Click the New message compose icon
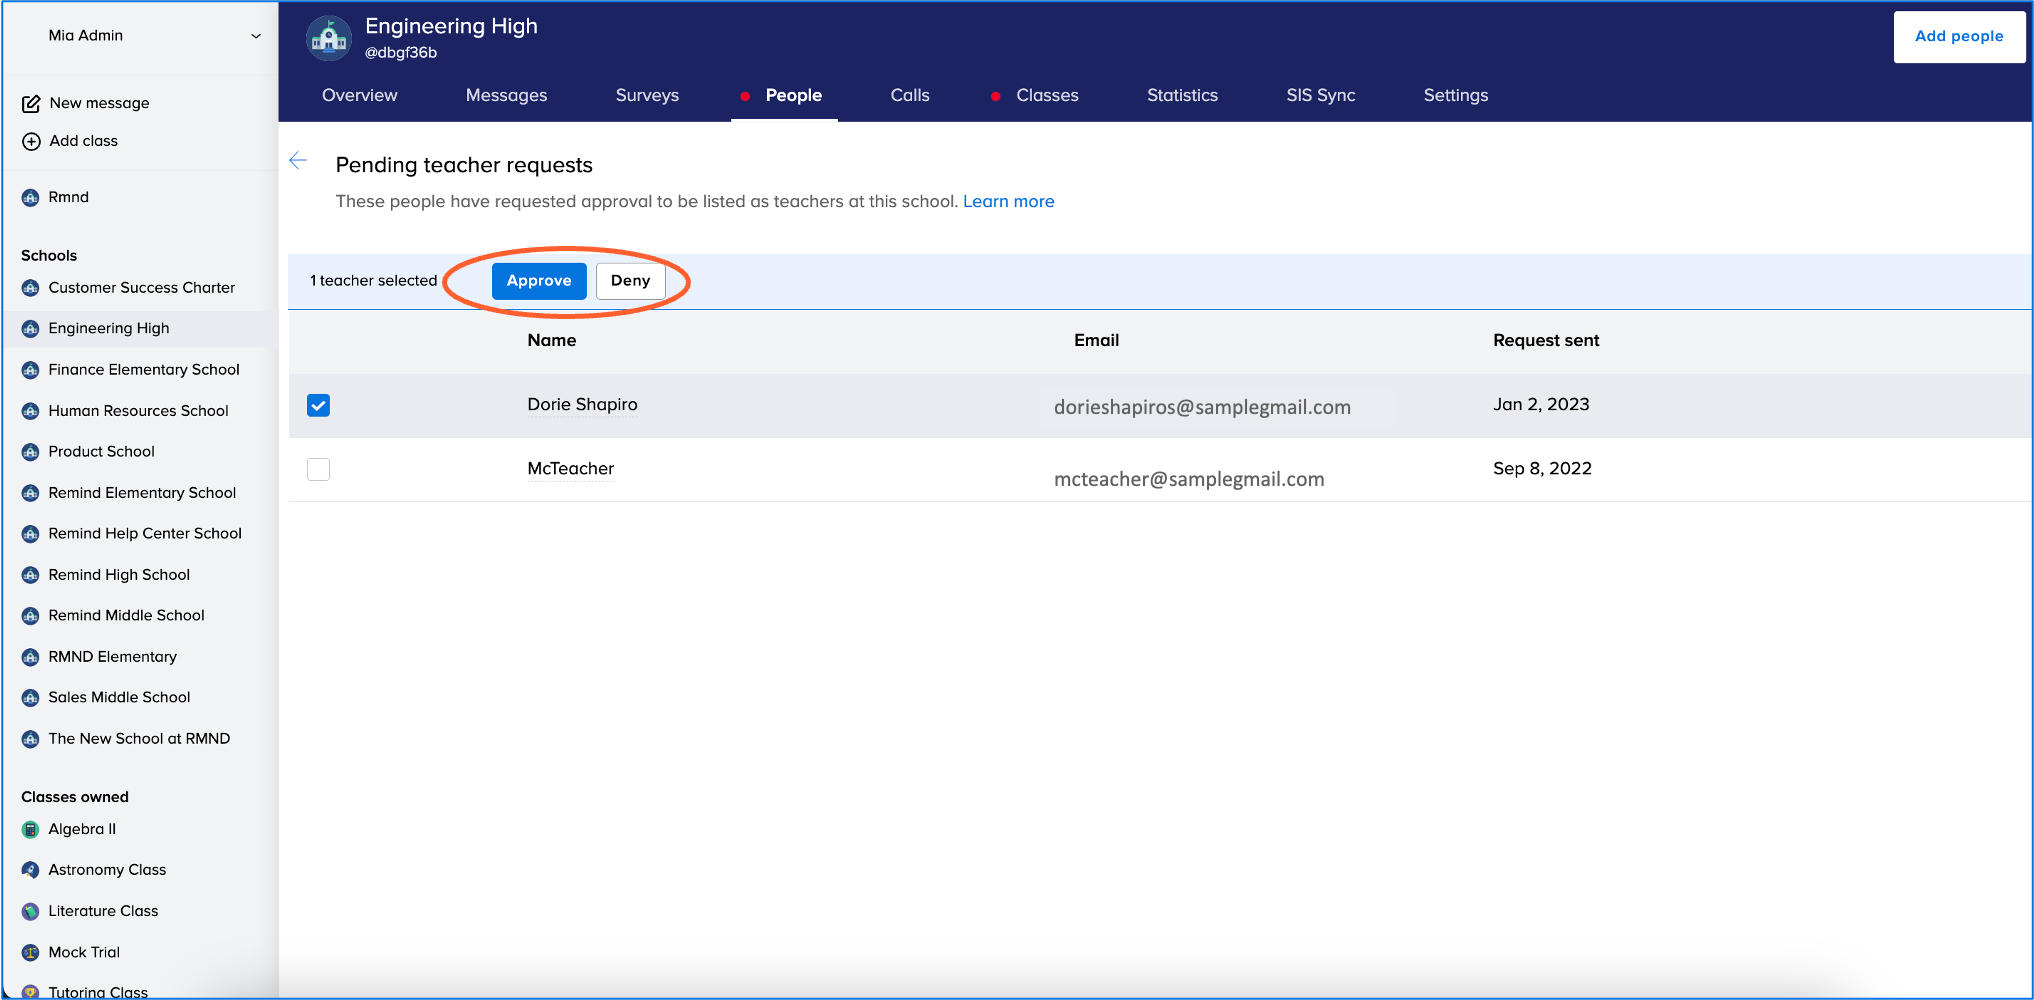 [x=31, y=103]
